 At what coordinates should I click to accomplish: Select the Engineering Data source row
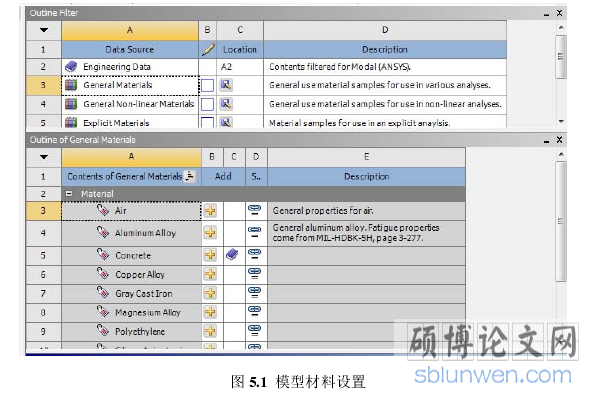click(266, 67)
